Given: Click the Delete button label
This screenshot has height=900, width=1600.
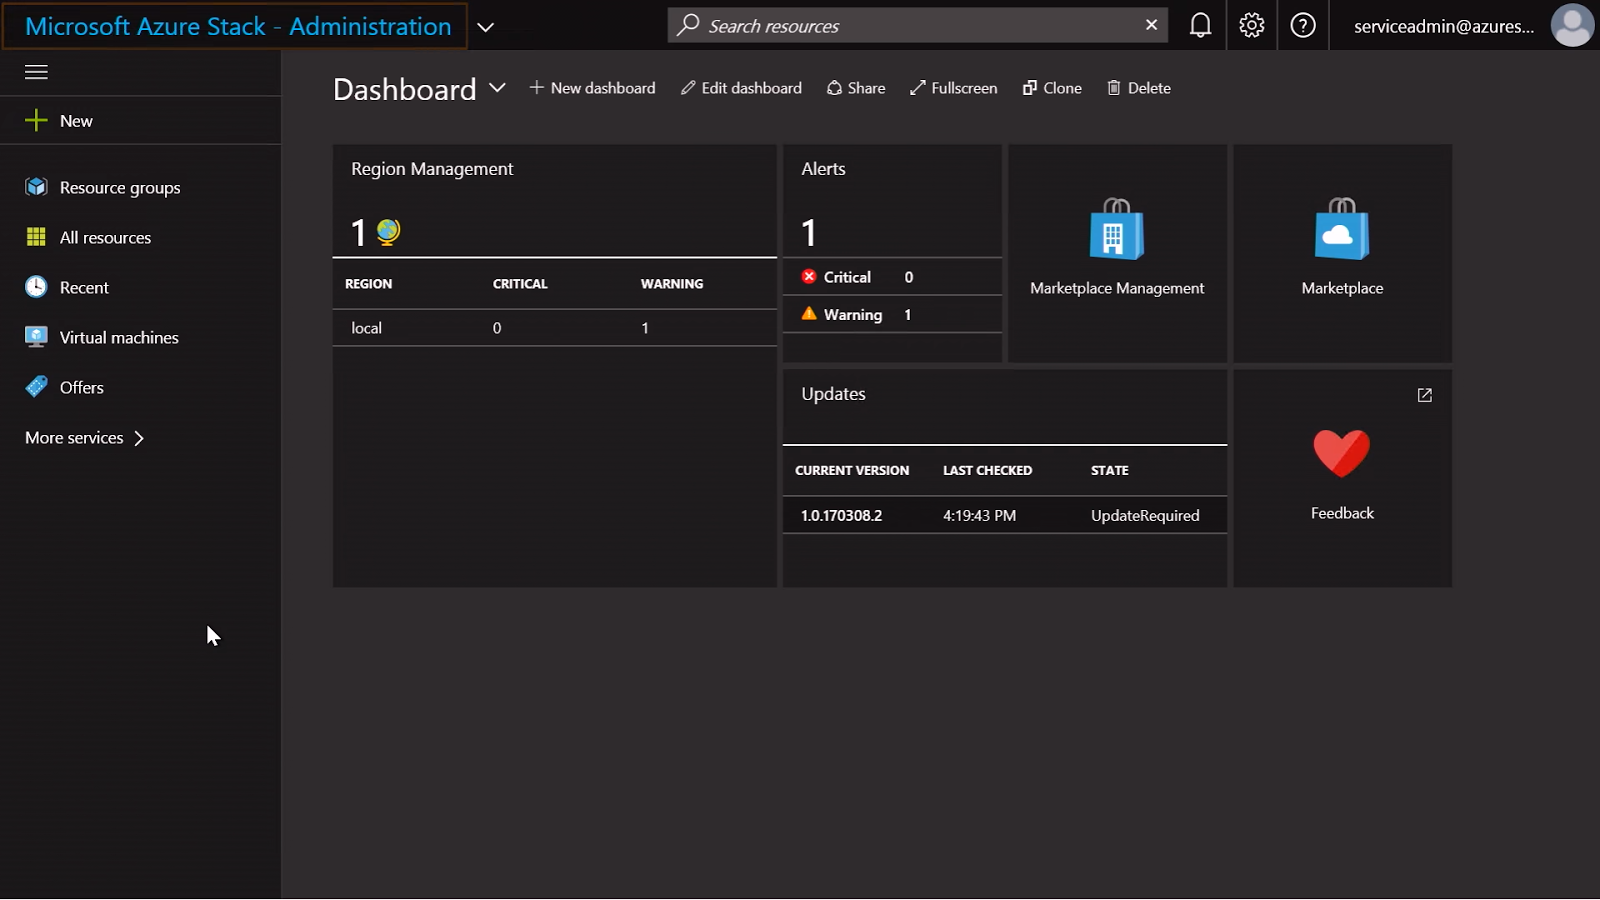Looking at the screenshot, I should pyautogui.click(x=1149, y=88).
